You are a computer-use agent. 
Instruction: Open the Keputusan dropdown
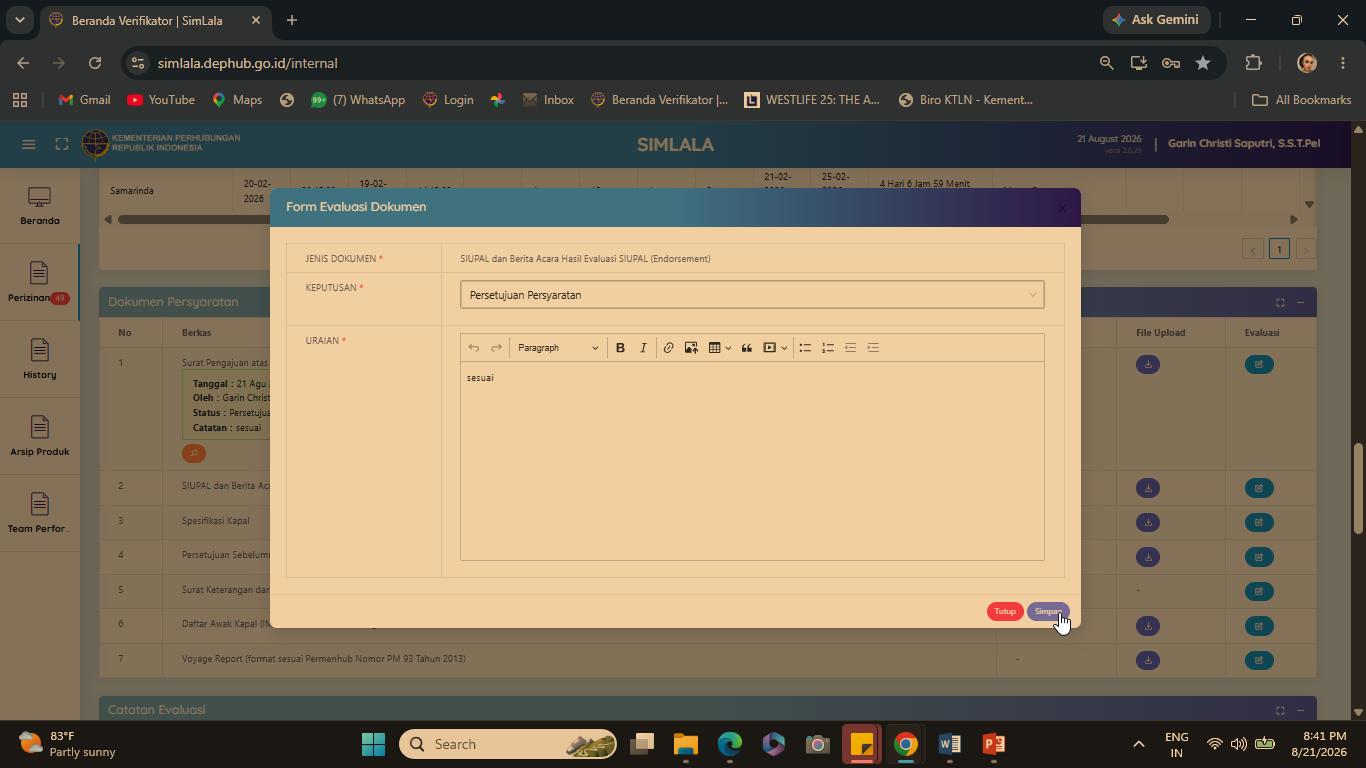point(752,295)
